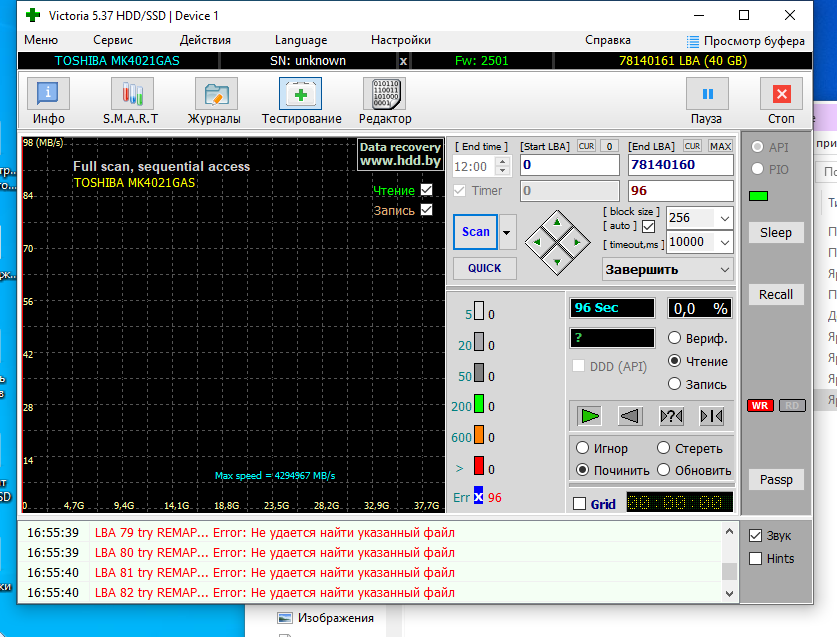The image size is (837, 637).
Task: Select the Стереть erase action radio
Action: click(664, 448)
